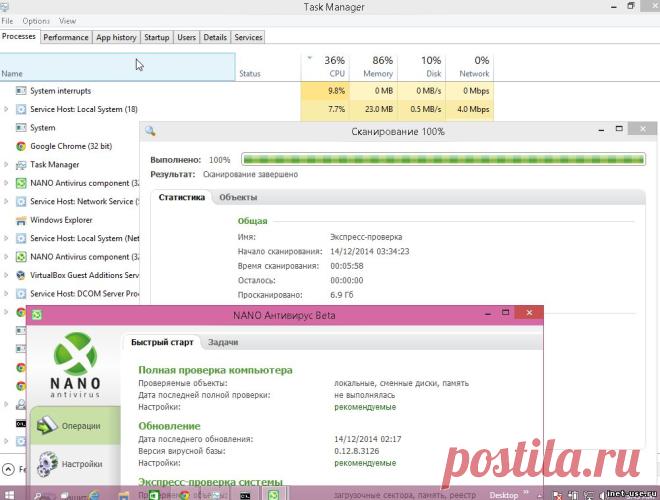
Task: Click the Windows Explorer process icon
Action: click(21, 220)
